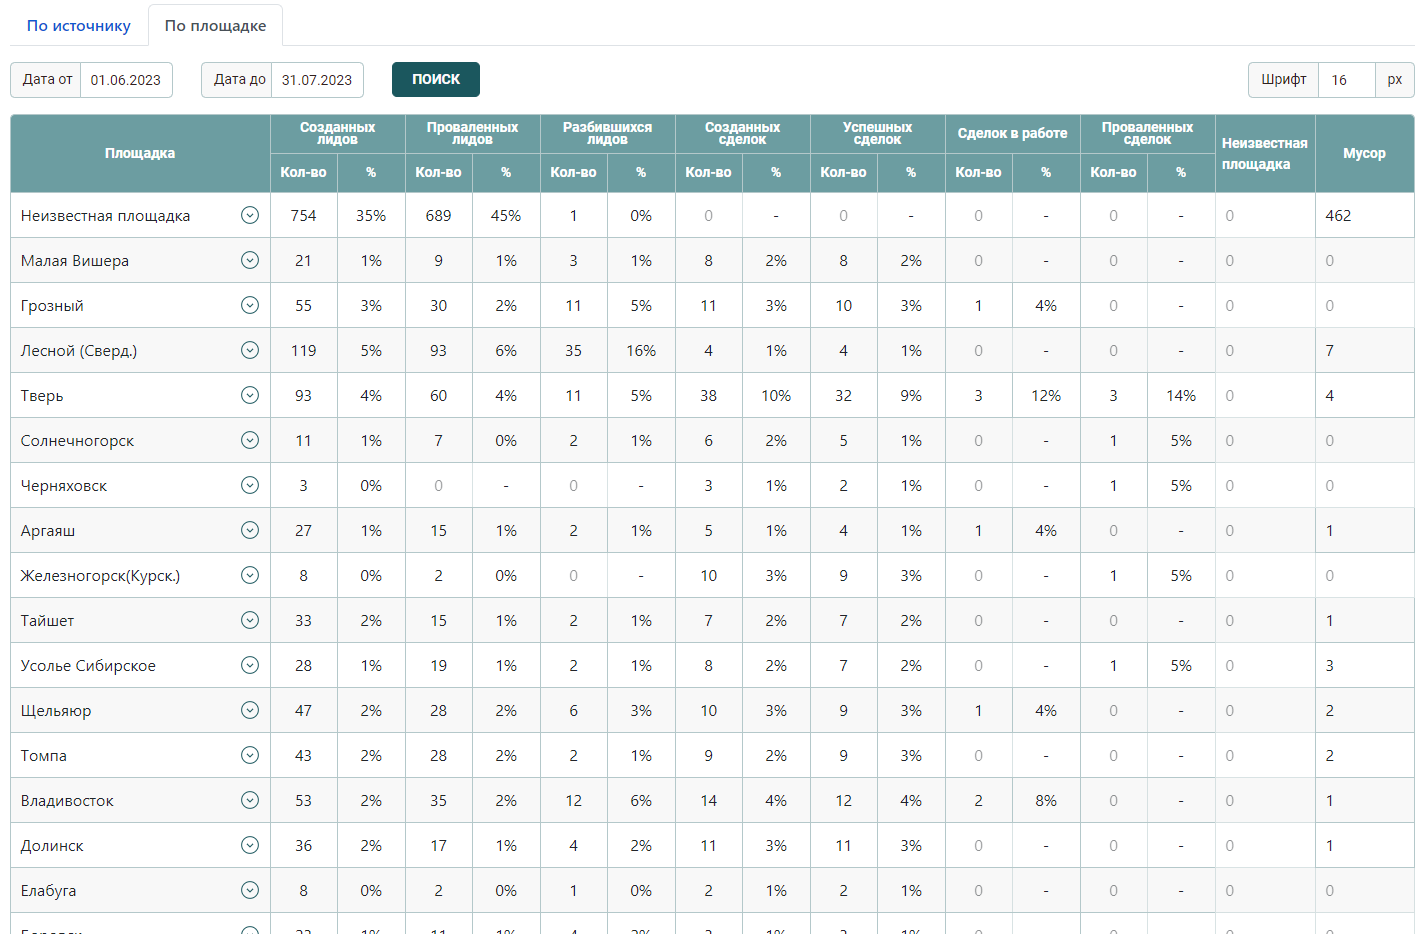Click the chevron icon for Тайшет
The width and height of the screenshot is (1420, 934).
(250, 620)
